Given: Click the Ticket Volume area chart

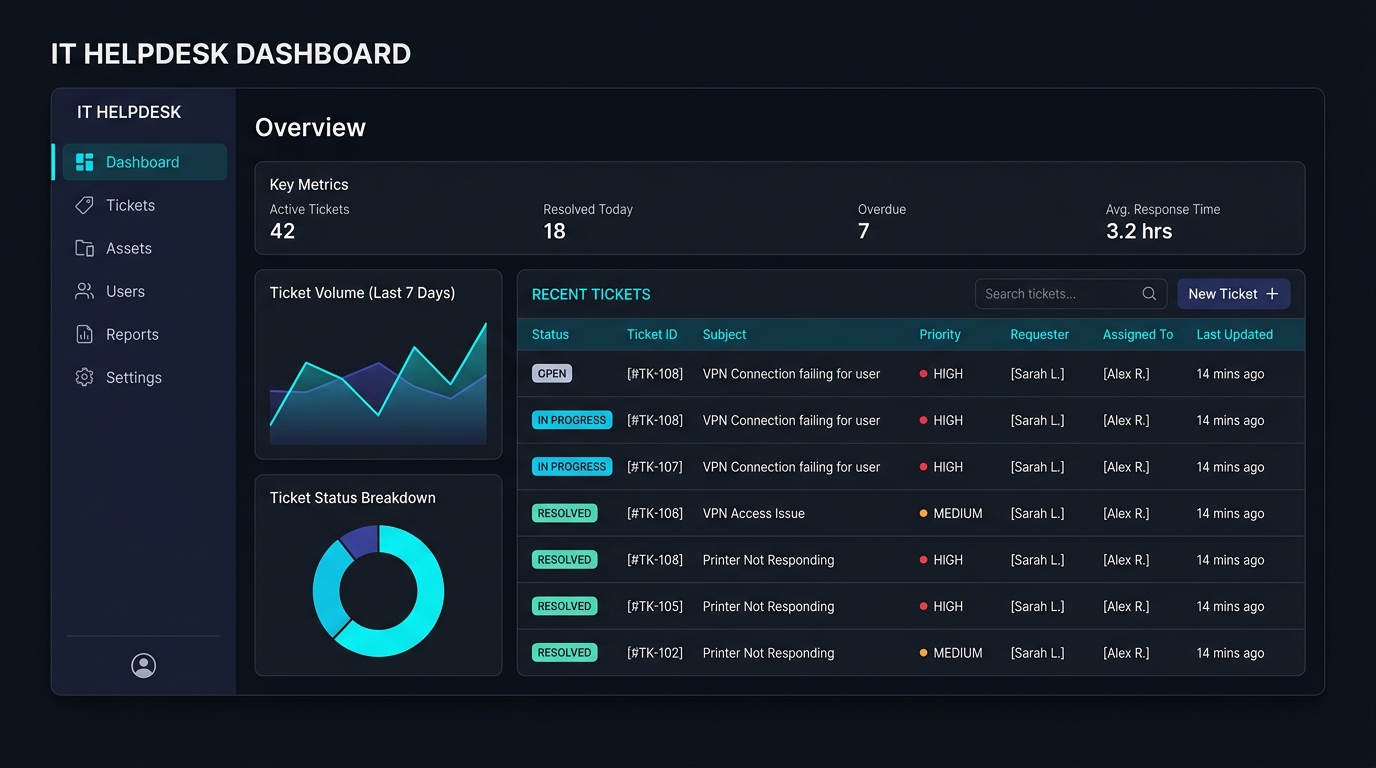Looking at the screenshot, I should click(378, 383).
